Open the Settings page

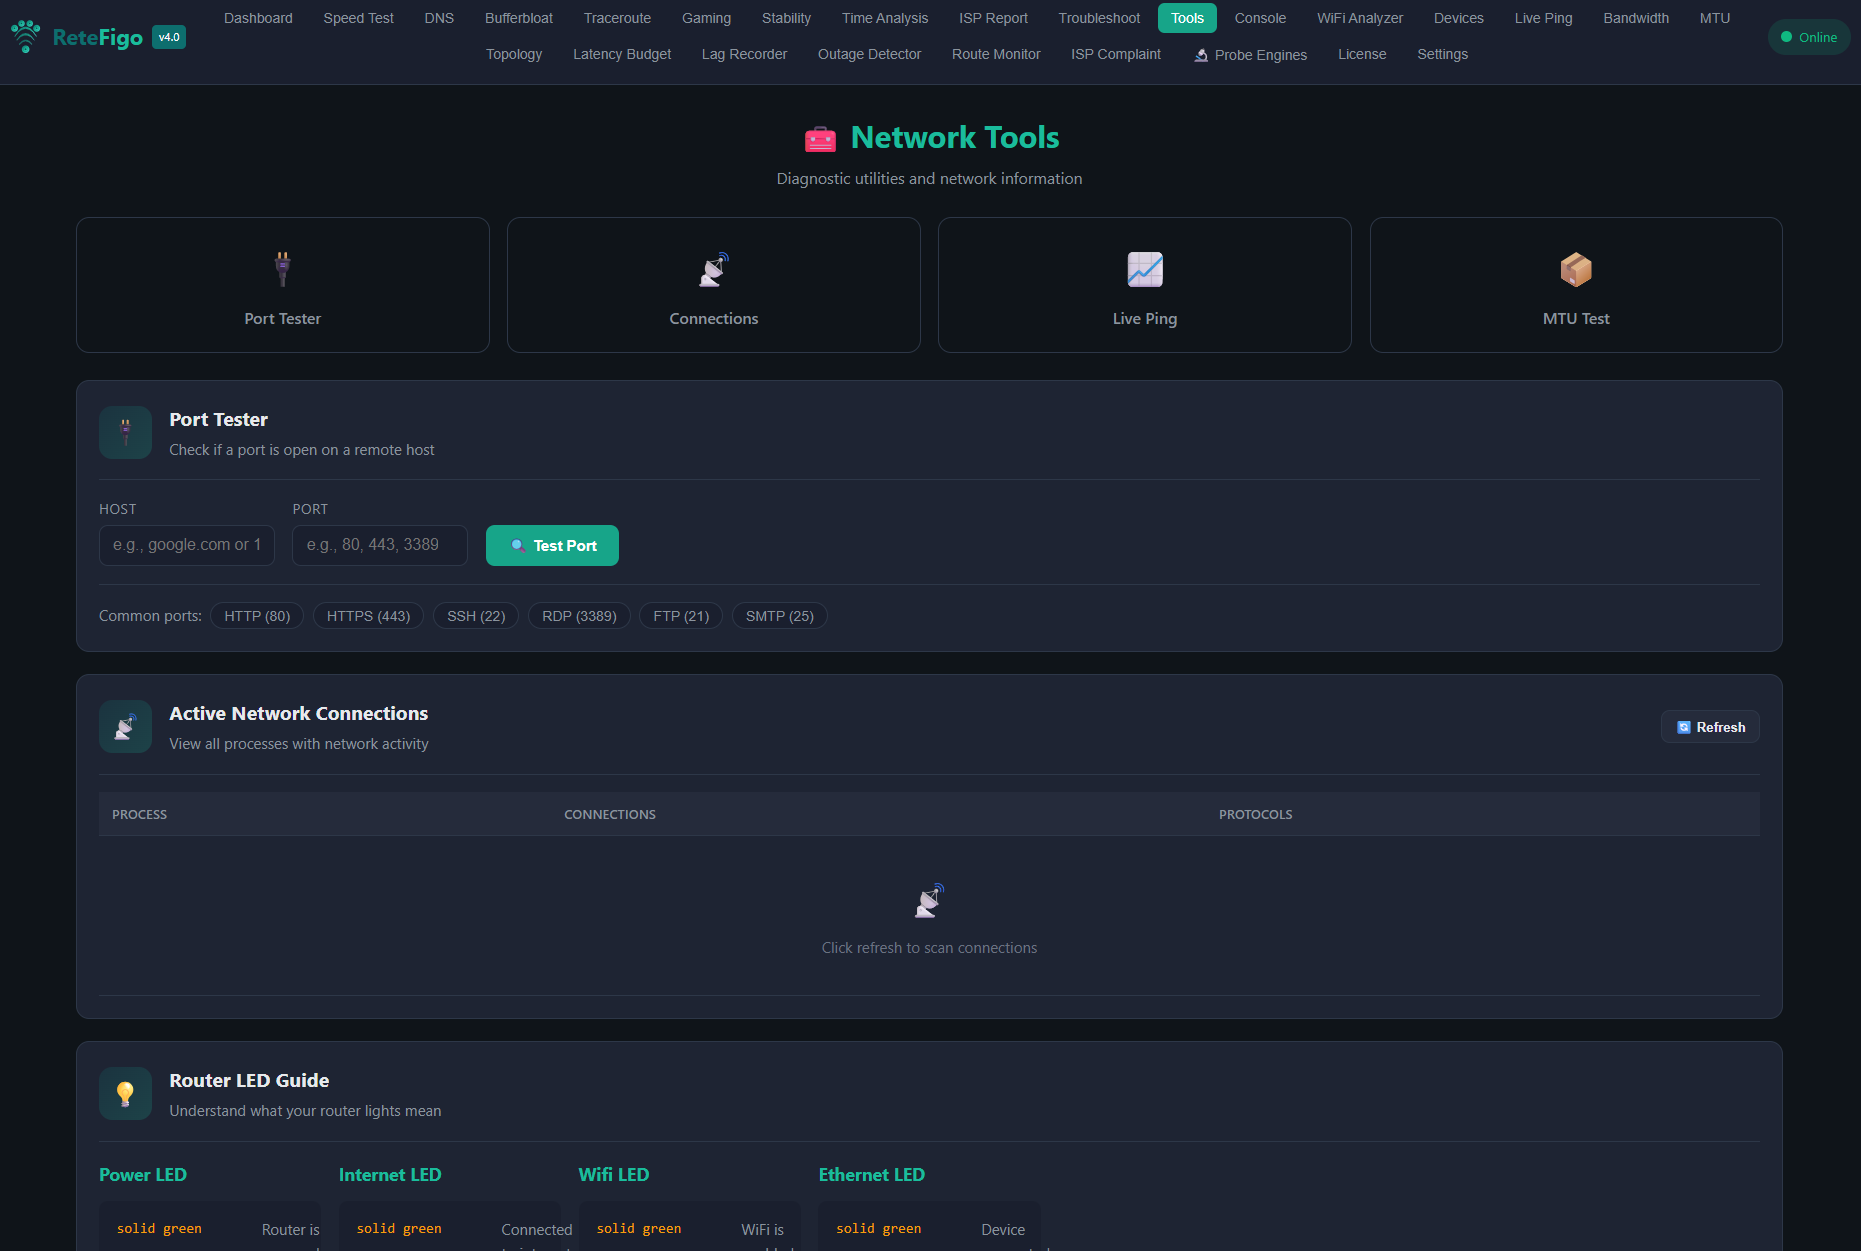click(x=1442, y=54)
